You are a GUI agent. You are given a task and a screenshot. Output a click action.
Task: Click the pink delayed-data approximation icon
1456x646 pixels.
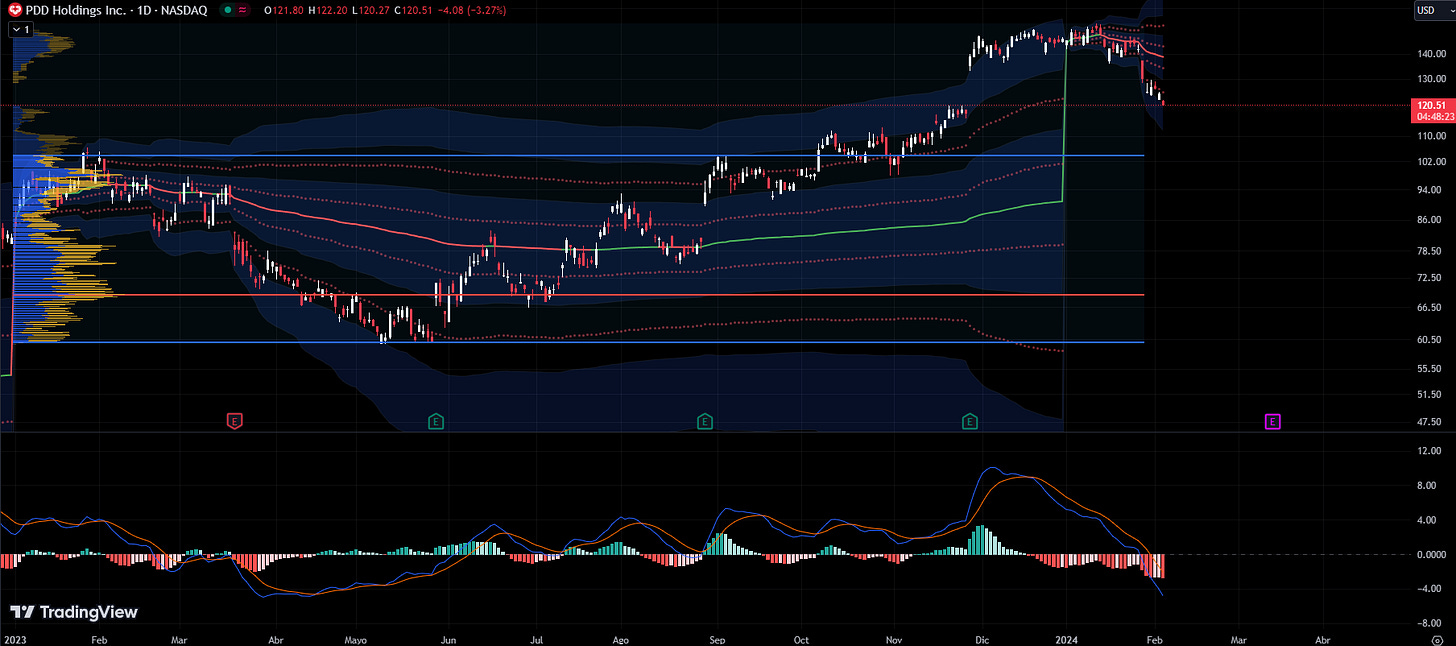click(243, 10)
